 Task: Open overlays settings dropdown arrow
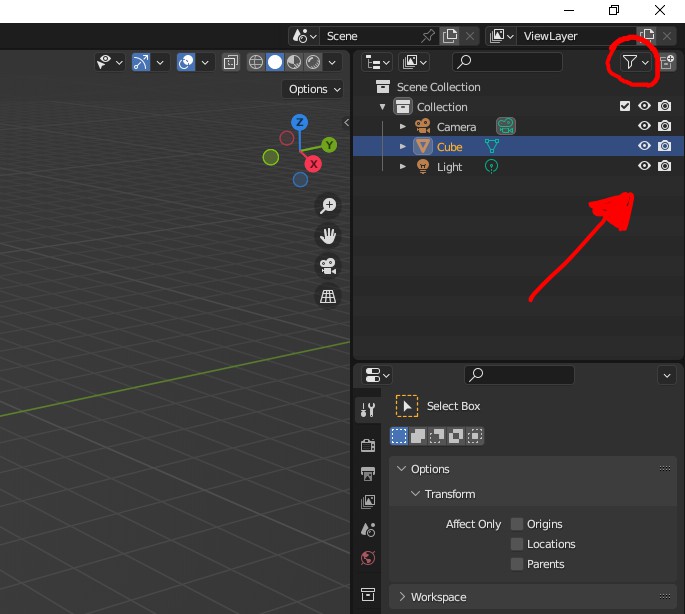click(205, 62)
